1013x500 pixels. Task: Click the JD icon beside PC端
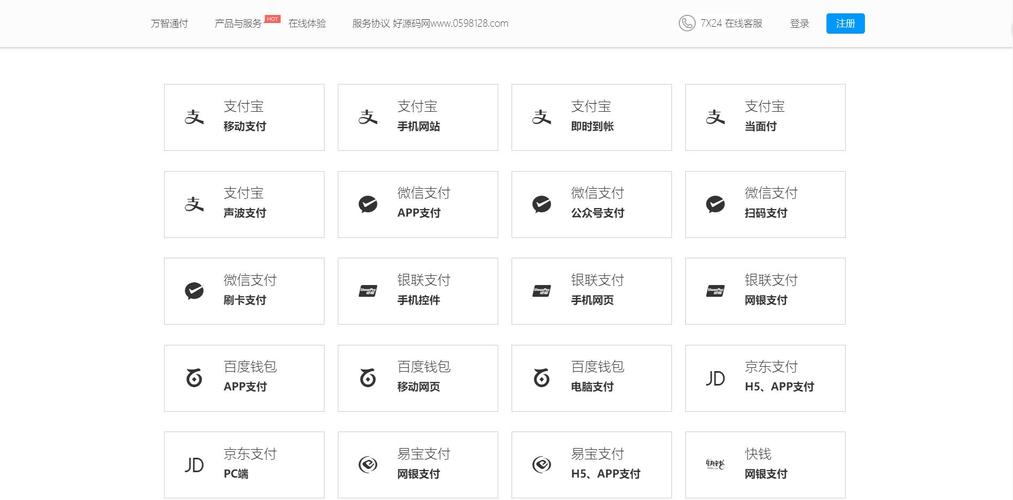pos(194,465)
